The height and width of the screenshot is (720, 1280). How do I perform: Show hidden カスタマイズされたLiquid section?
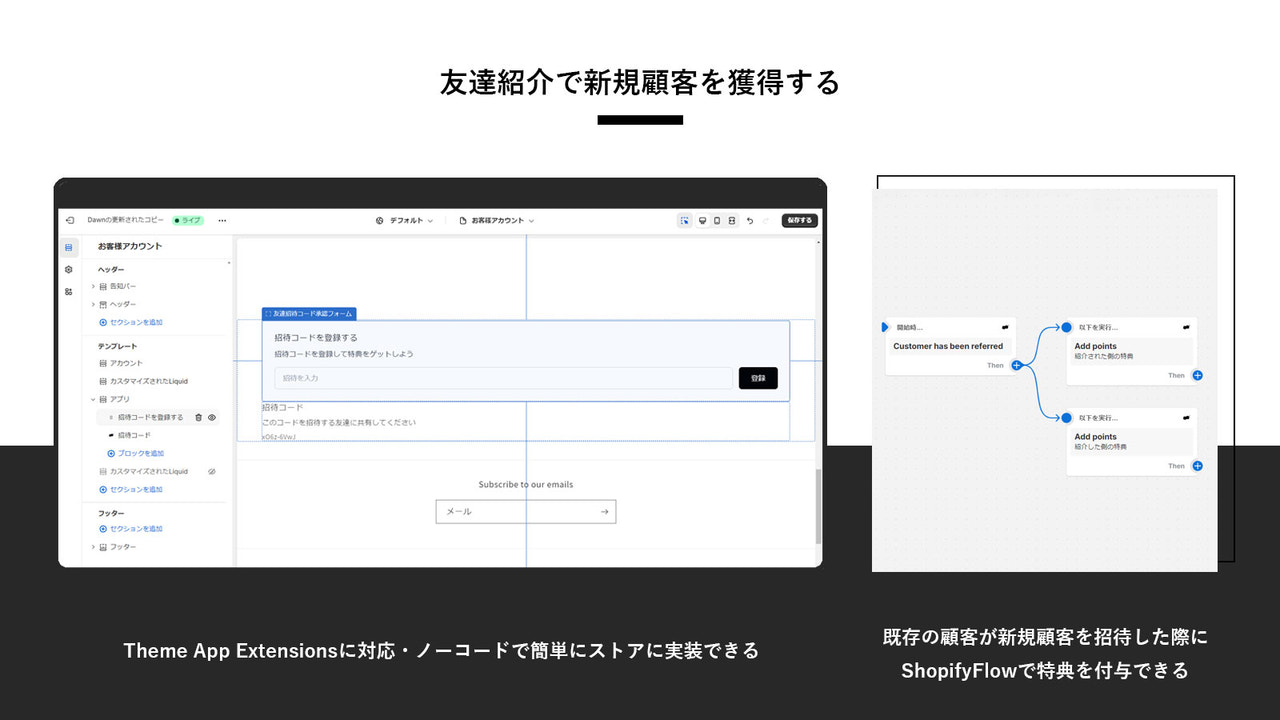tap(210, 471)
